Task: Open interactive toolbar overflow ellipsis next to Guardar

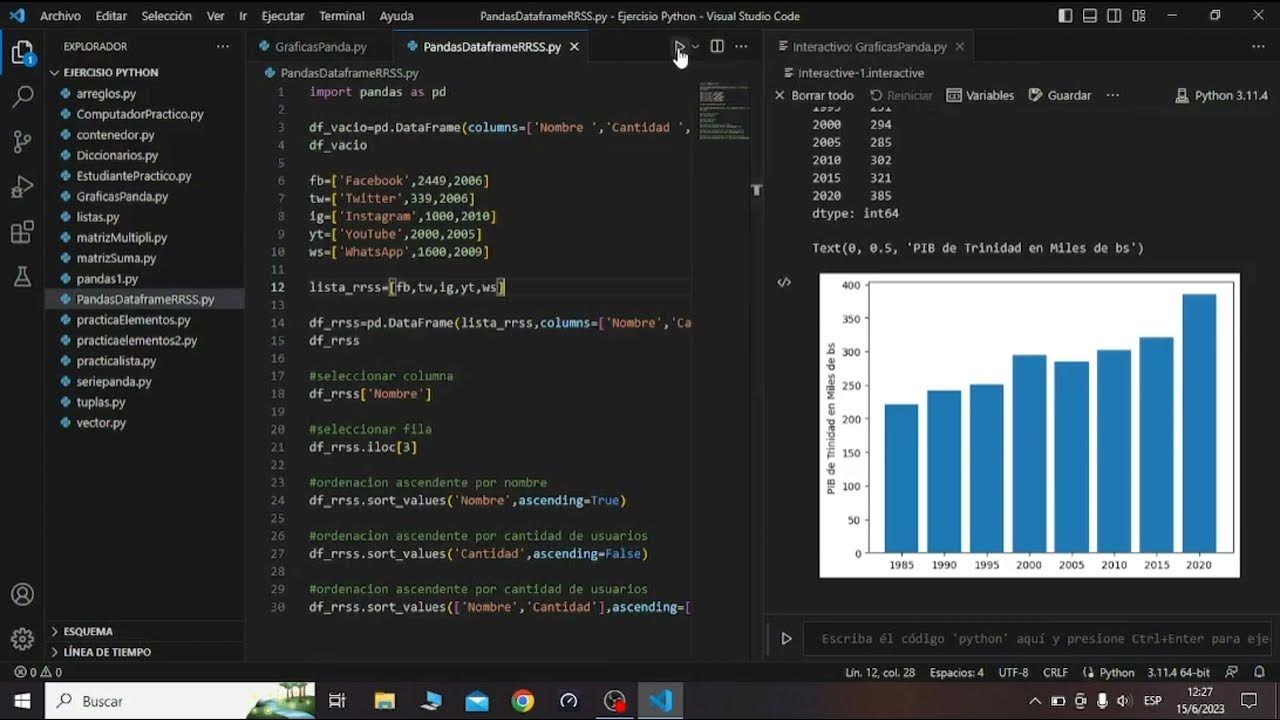Action: pyautogui.click(x=1112, y=96)
